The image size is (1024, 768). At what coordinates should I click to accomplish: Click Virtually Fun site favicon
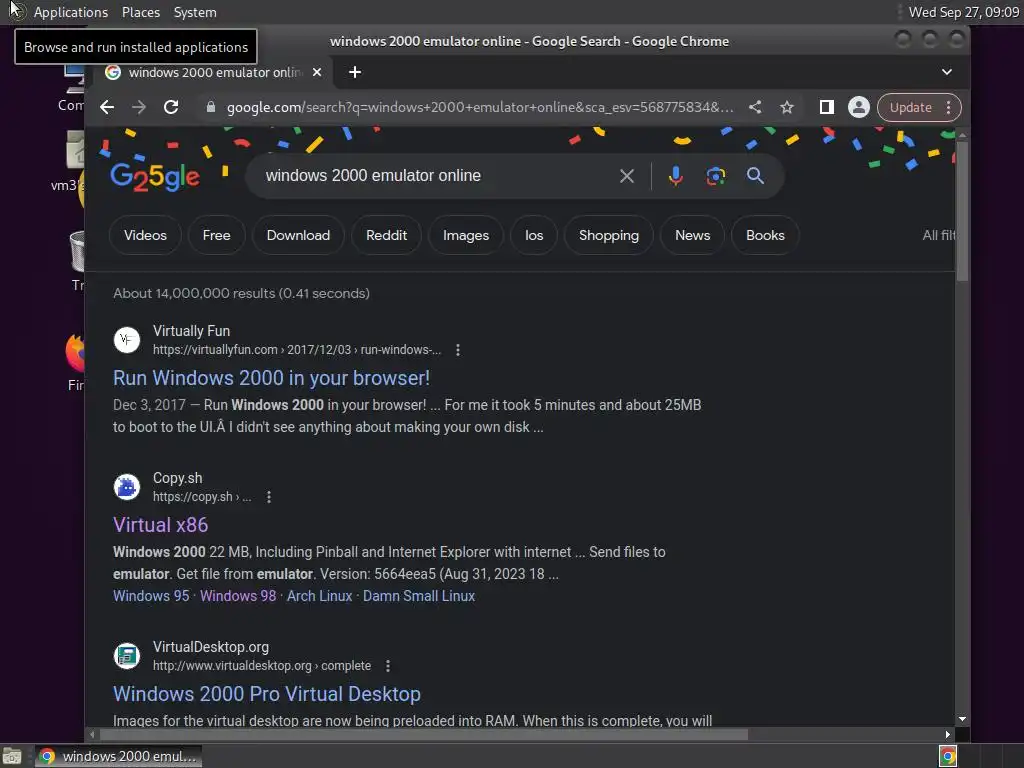(x=127, y=340)
